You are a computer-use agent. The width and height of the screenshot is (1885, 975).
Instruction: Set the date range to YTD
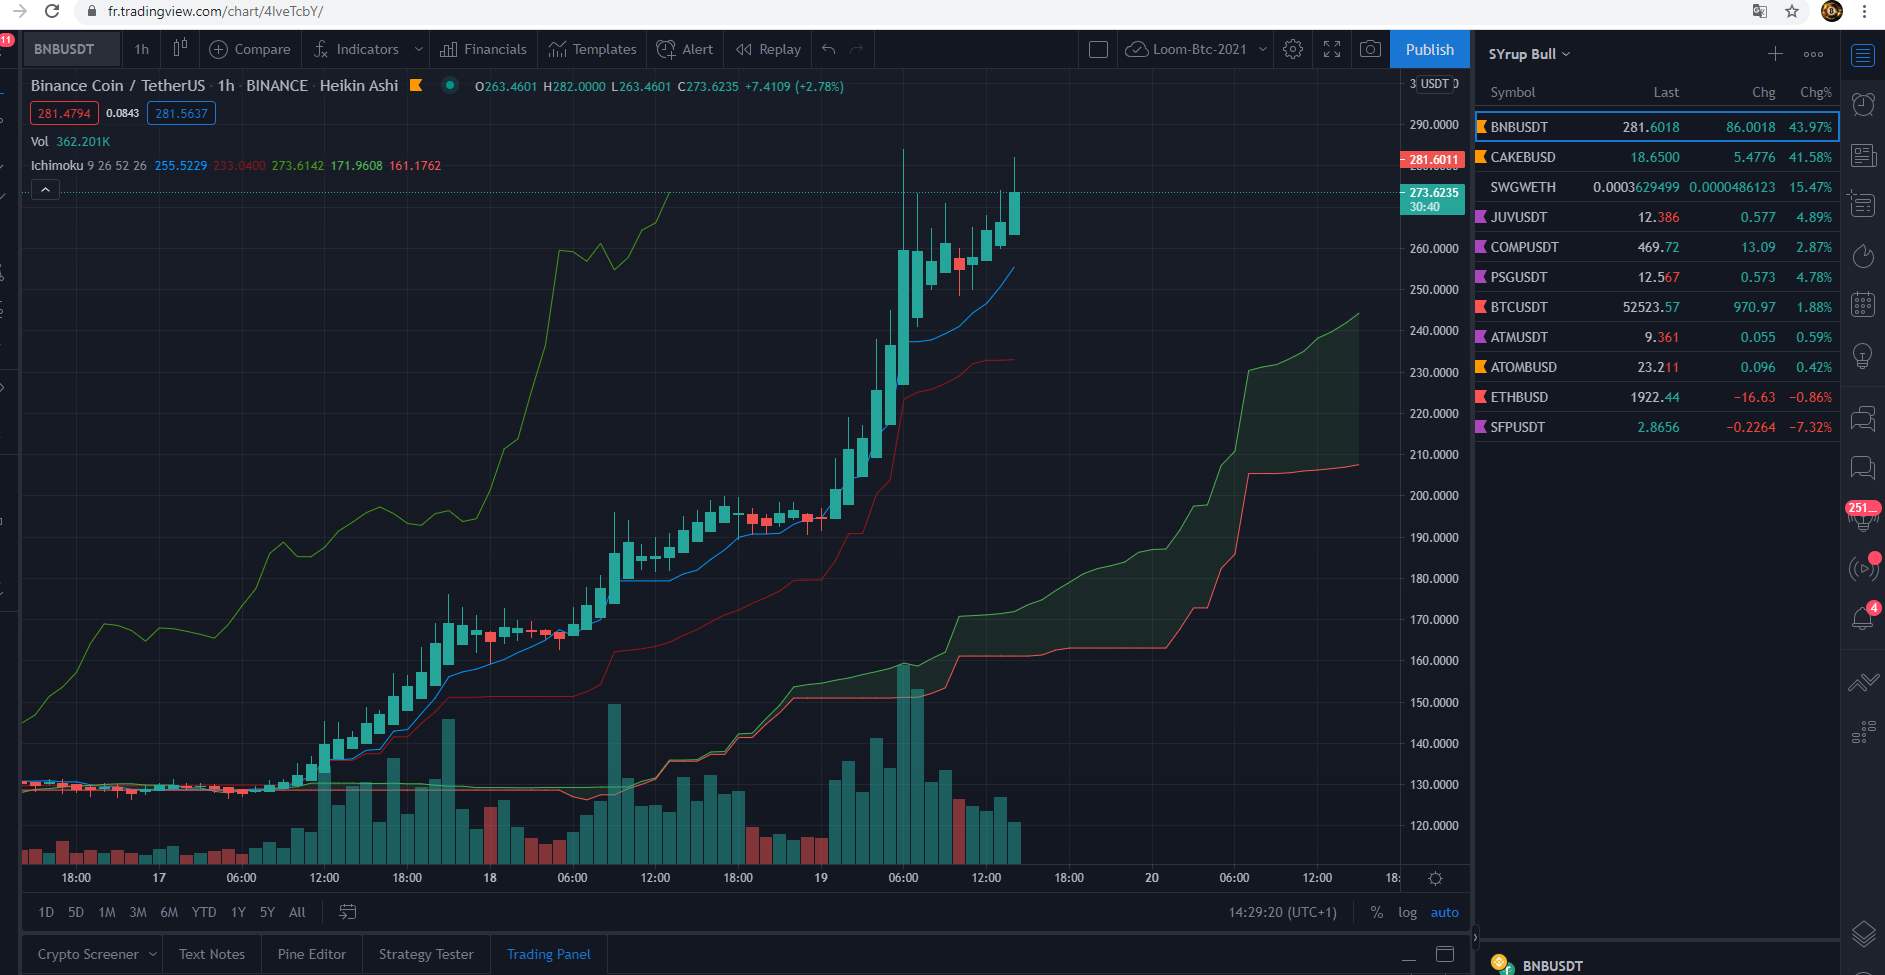pyautogui.click(x=204, y=912)
